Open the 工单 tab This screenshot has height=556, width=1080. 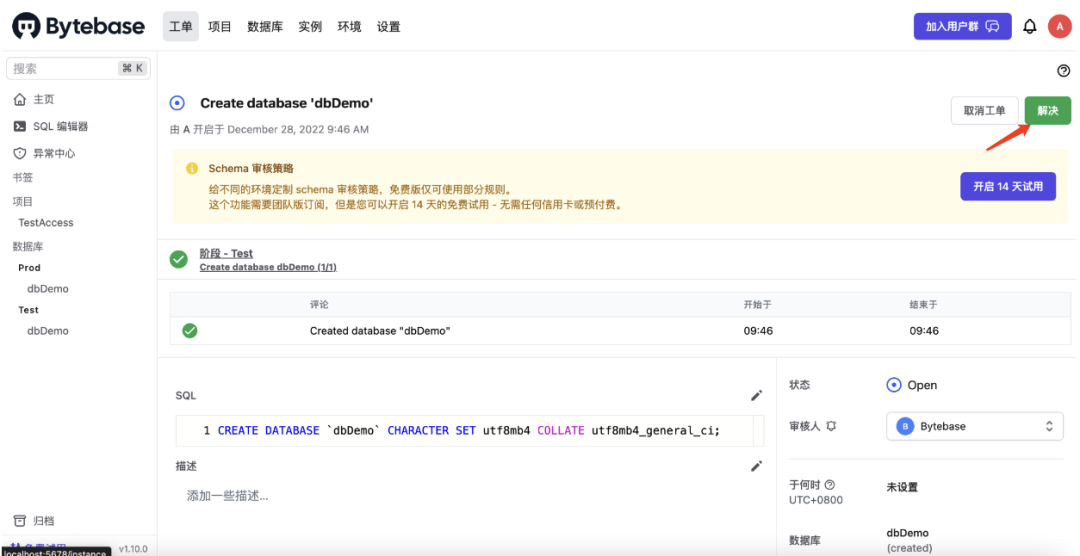pos(180,27)
